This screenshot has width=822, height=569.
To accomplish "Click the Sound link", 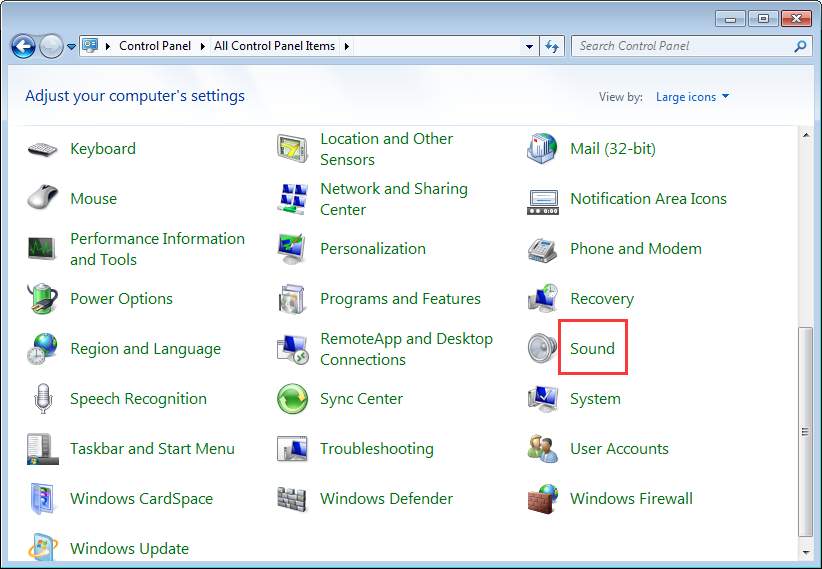I will click(592, 348).
